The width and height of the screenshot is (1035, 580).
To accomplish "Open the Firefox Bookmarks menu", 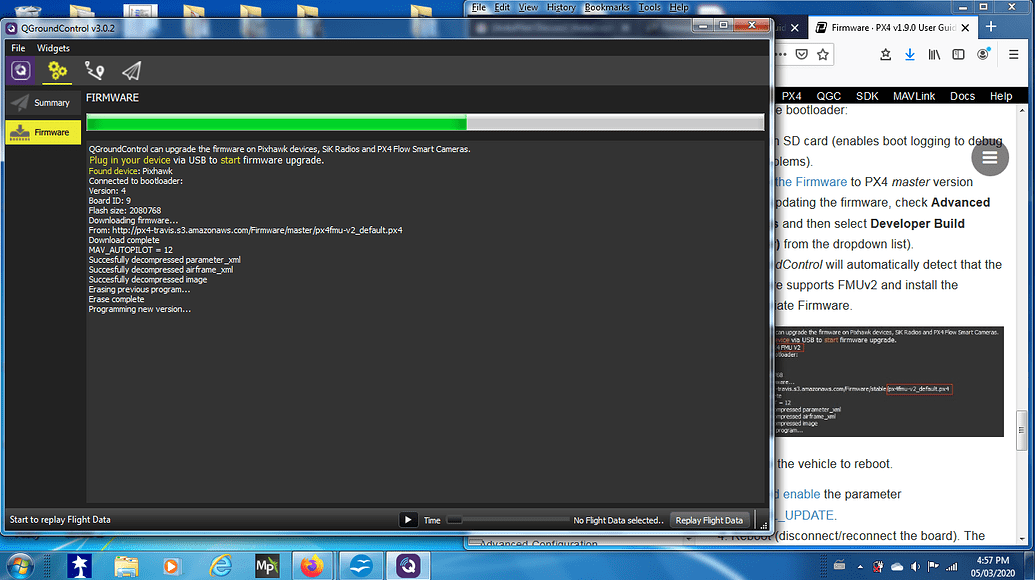I will (x=607, y=7).
